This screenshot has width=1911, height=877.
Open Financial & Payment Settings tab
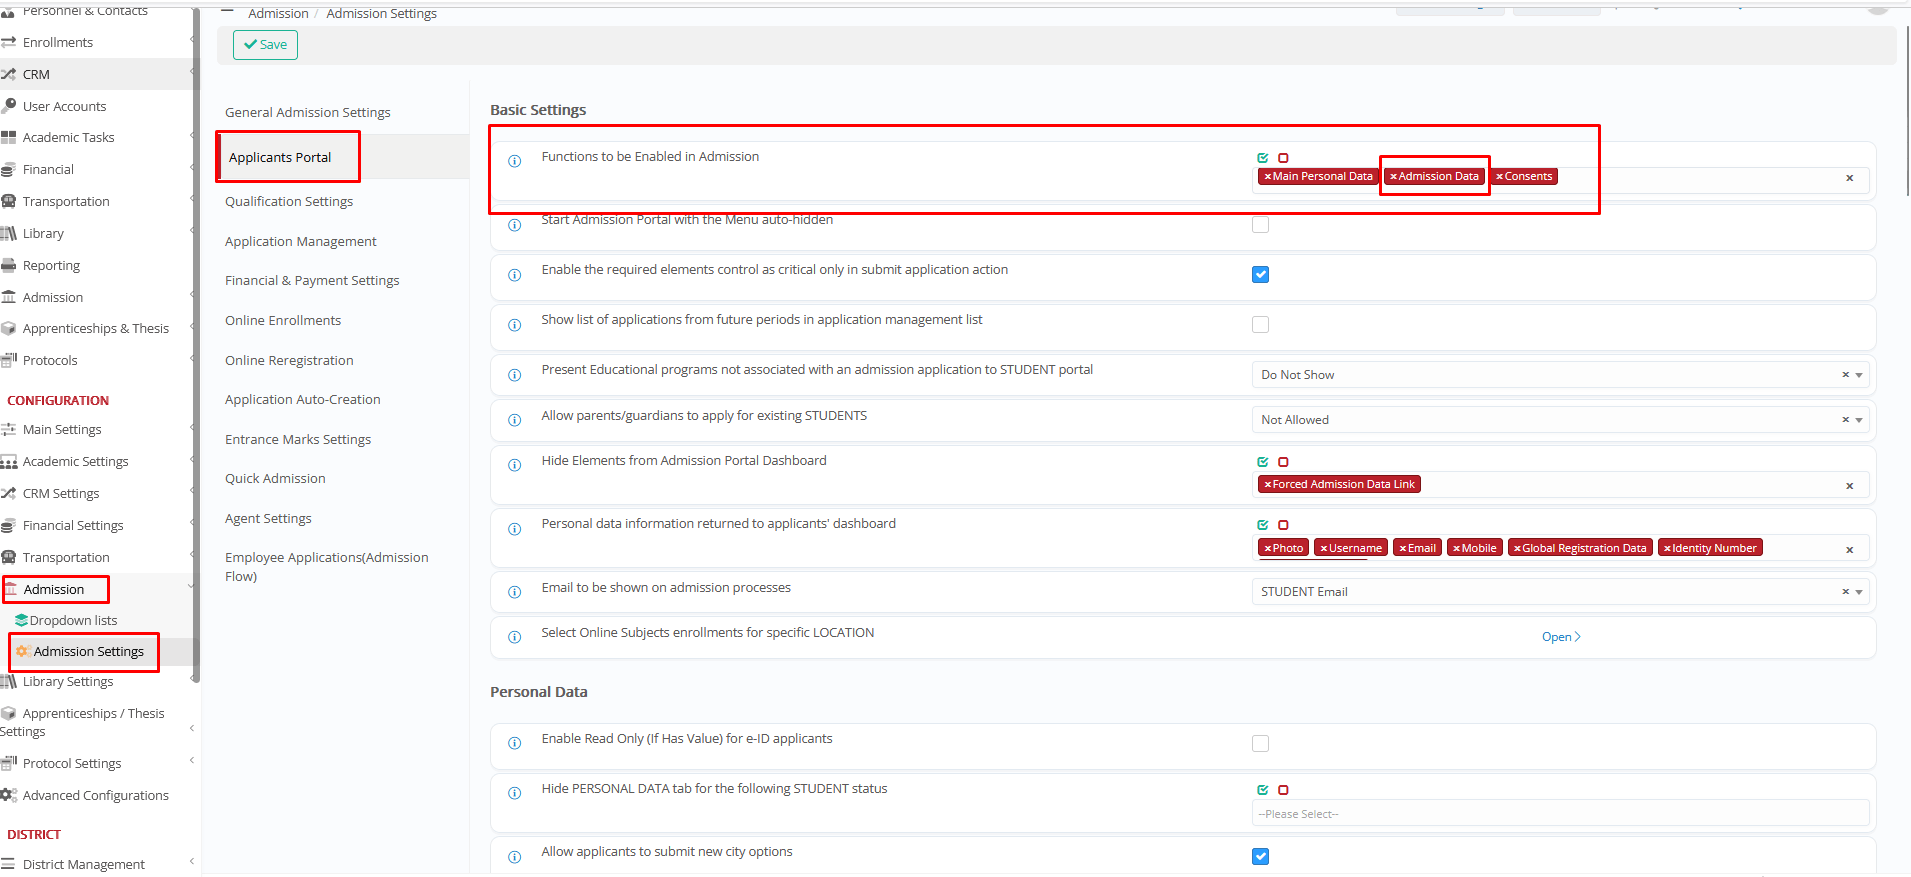312,281
